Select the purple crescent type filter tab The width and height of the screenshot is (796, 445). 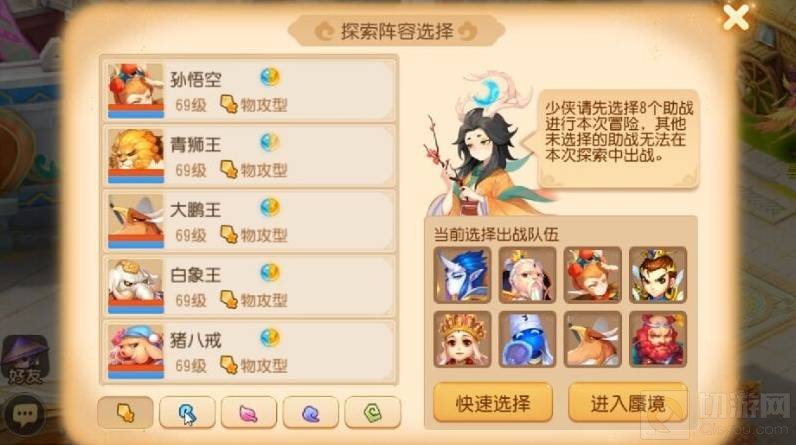[x=311, y=413]
